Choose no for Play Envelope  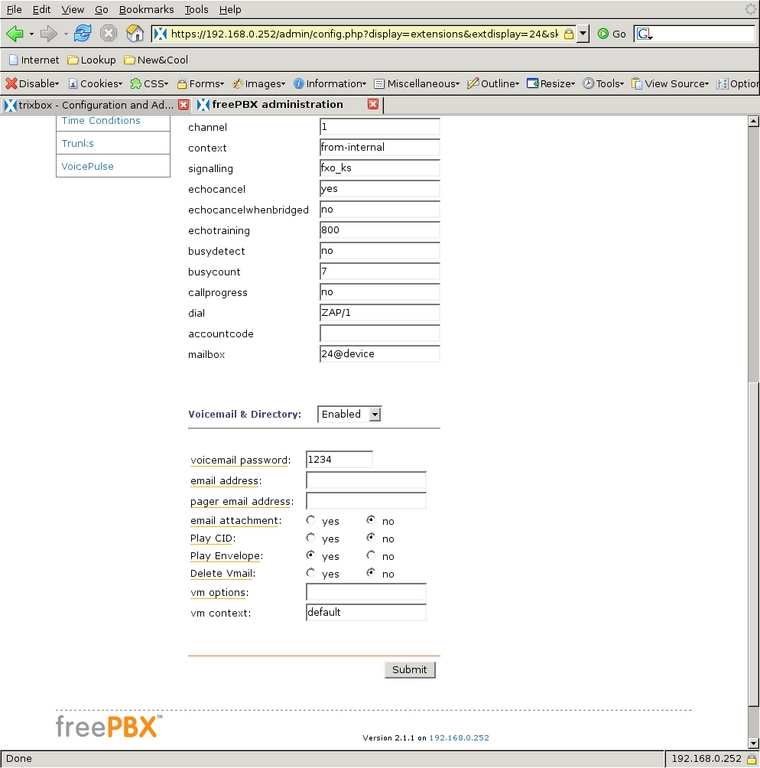371,556
